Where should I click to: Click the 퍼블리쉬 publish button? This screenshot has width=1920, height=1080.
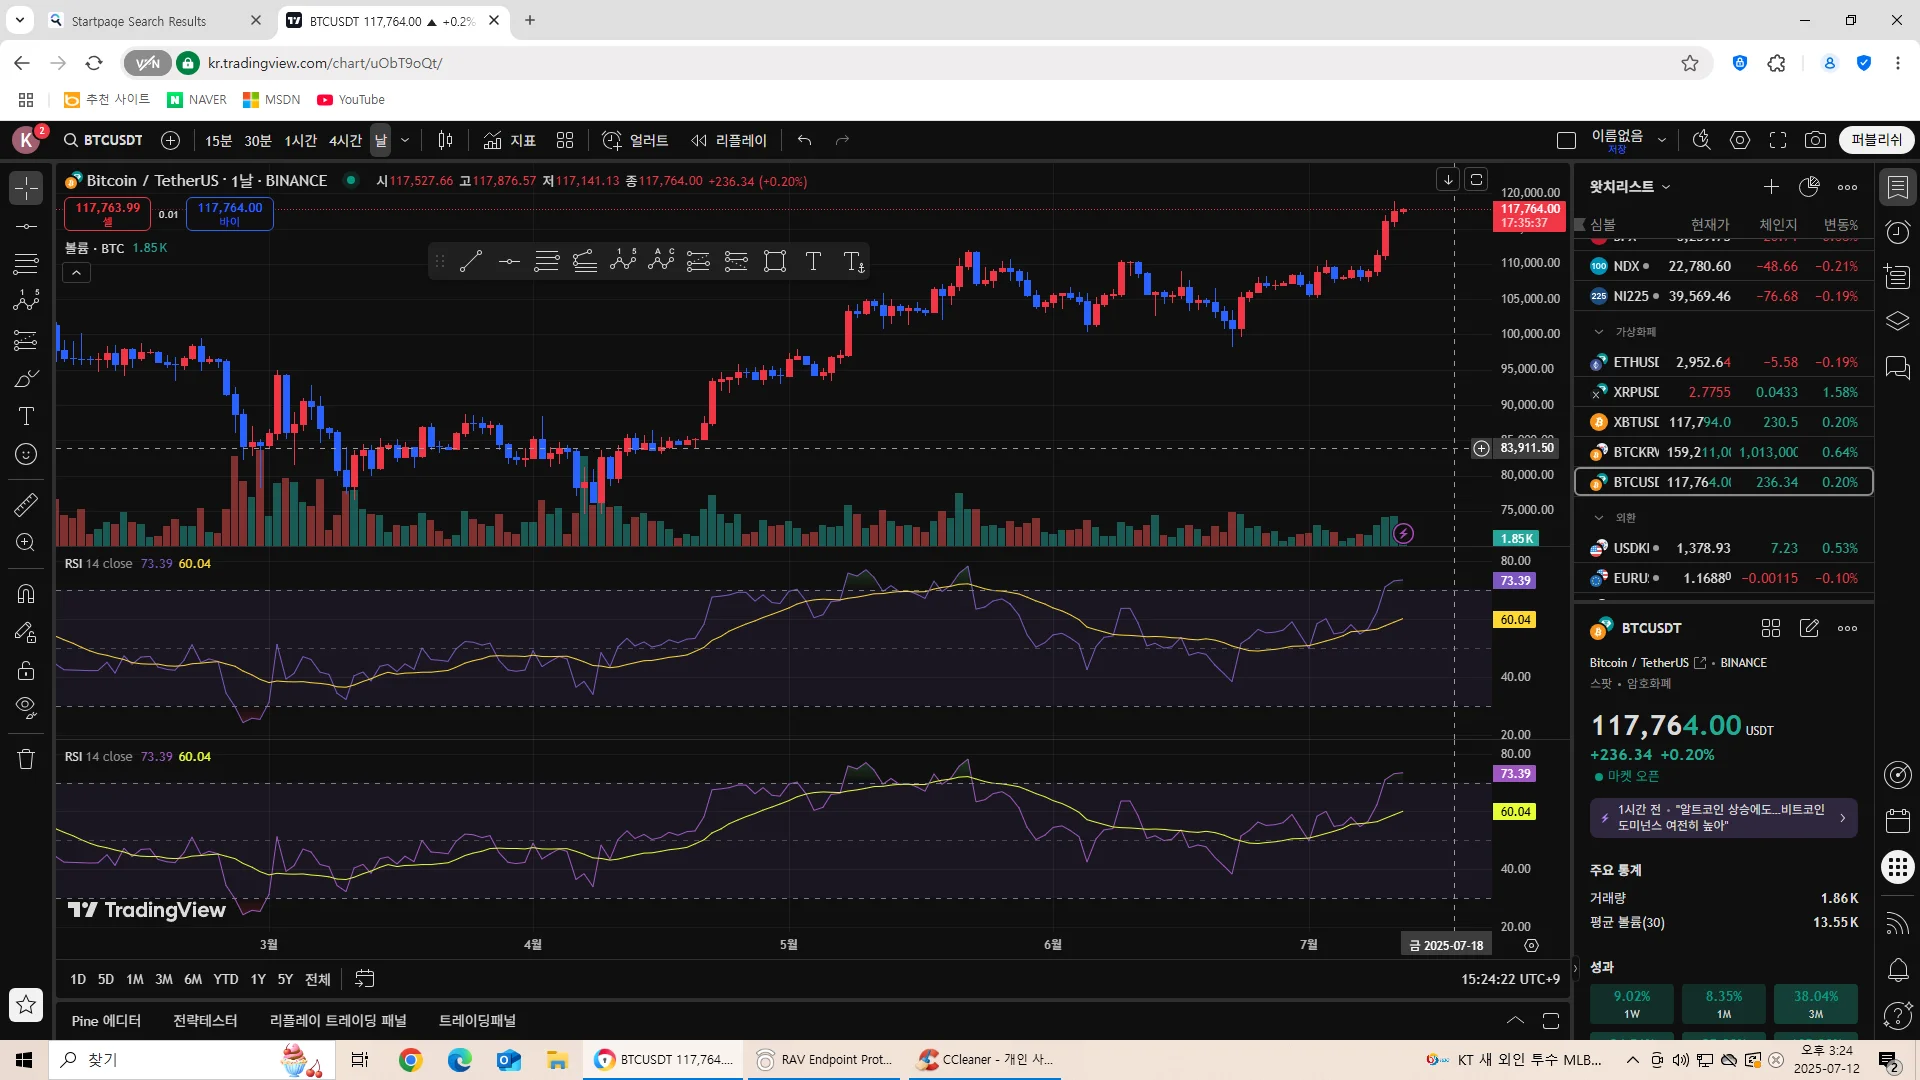[x=1876, y=140]
